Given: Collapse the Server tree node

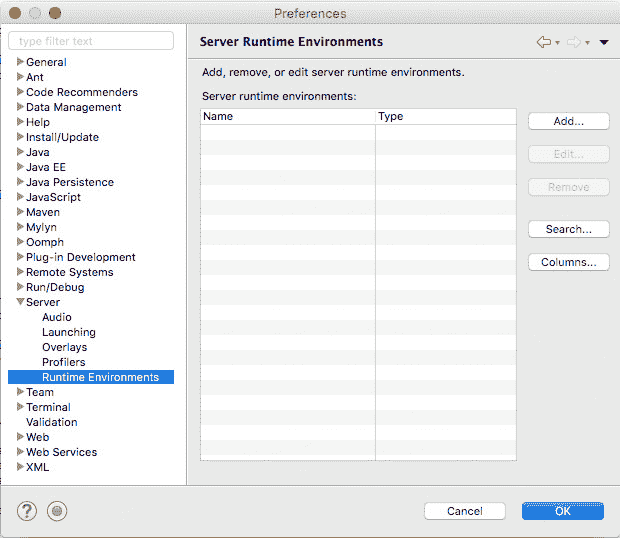Looking at the screenshot, I should (21, 302).
